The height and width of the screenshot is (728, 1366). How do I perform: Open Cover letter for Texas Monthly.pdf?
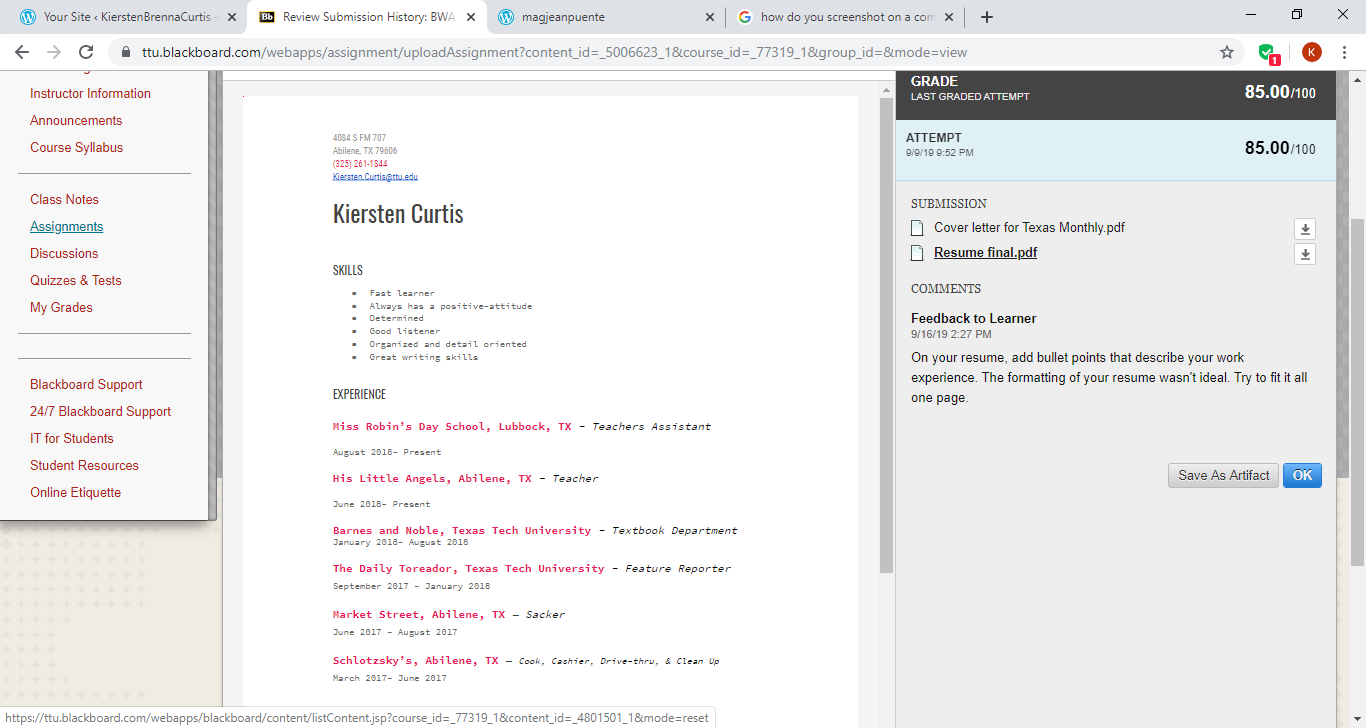1029,228
